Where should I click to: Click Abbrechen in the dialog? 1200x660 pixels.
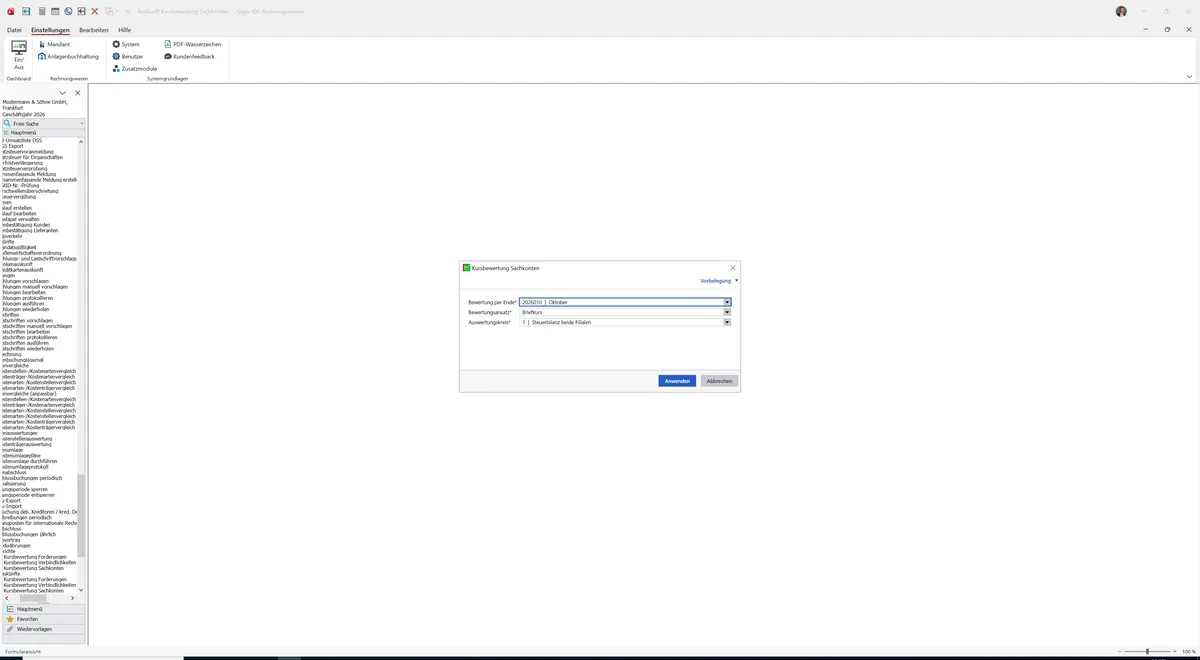[719, 381]
